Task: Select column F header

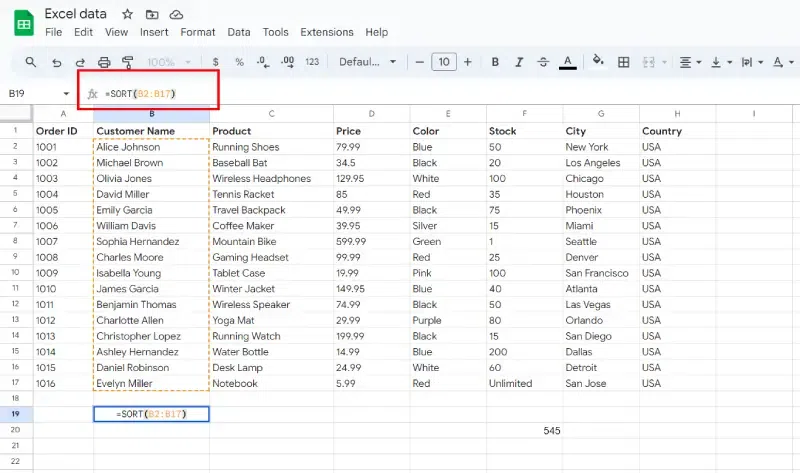Action: point(524,114)
